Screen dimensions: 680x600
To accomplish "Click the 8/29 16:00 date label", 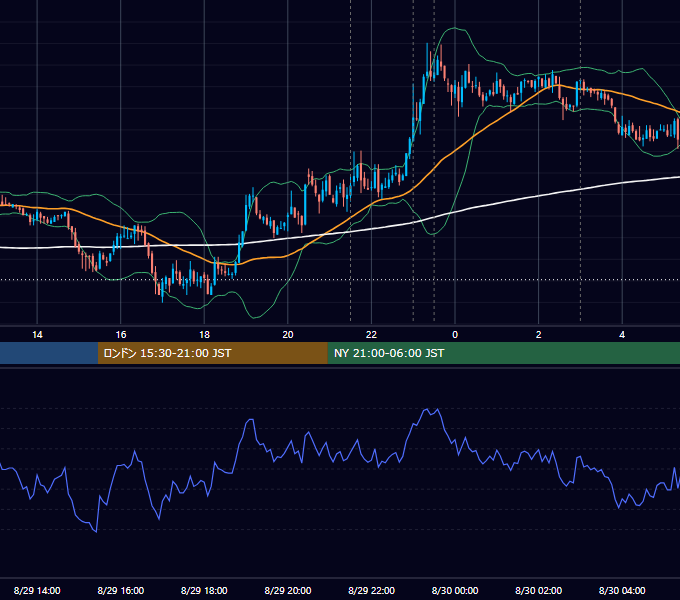I will [x=121, y=590].
